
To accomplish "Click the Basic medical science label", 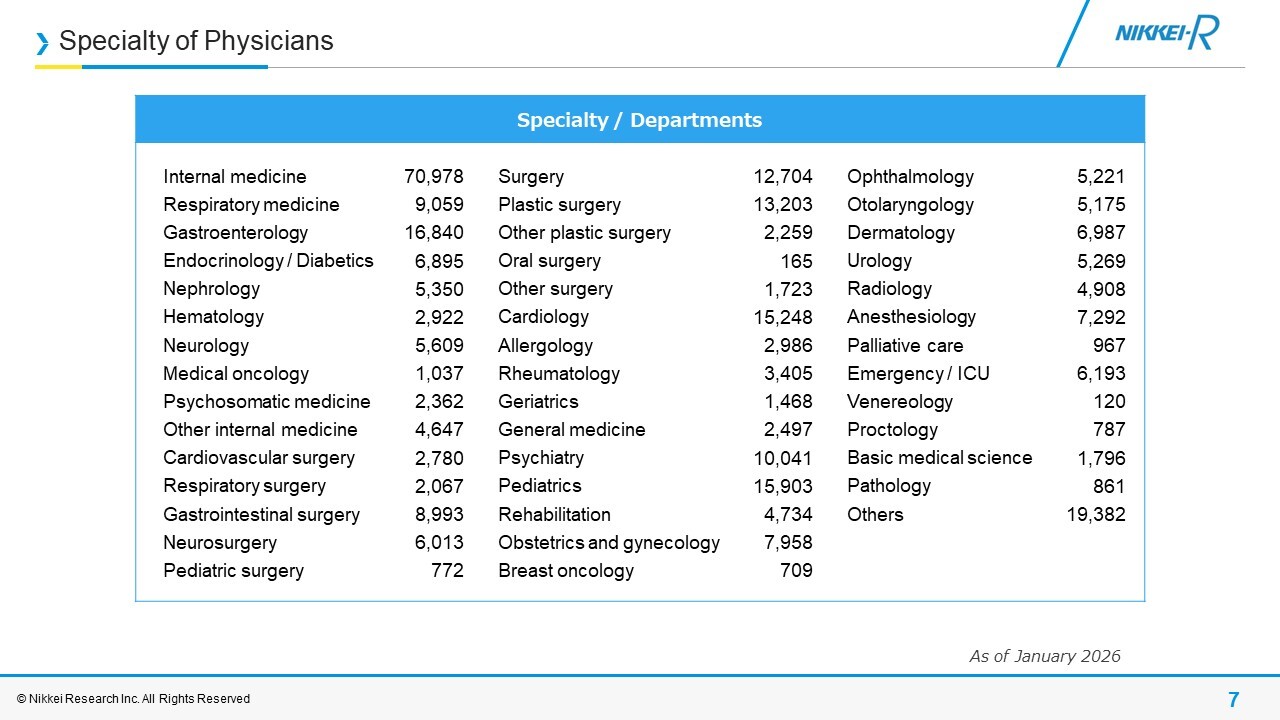I will (939, 458).
